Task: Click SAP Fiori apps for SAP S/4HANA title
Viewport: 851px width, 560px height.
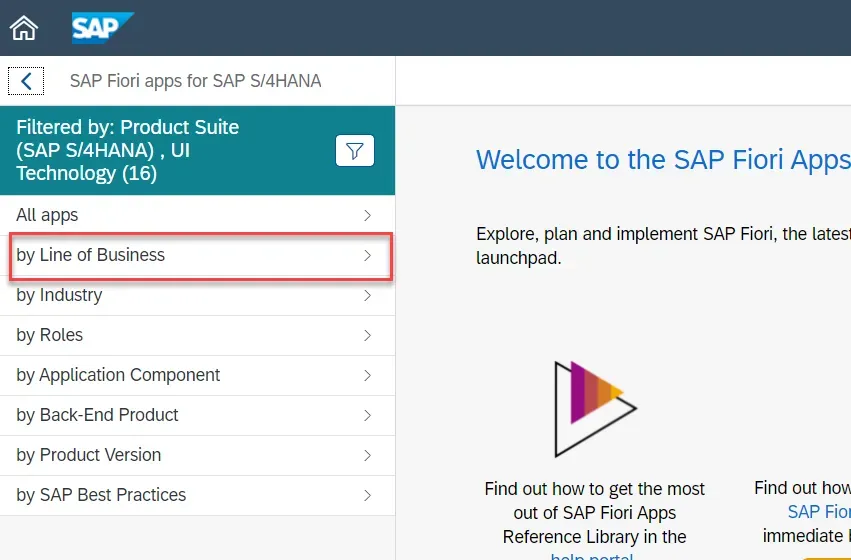Action: coord(195,81)
